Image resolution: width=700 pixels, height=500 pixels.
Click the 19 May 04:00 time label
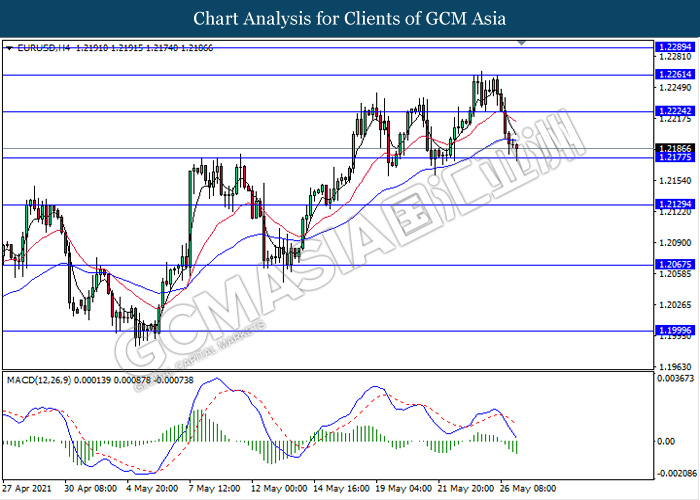pyautogui.click(x=404, y=488)
